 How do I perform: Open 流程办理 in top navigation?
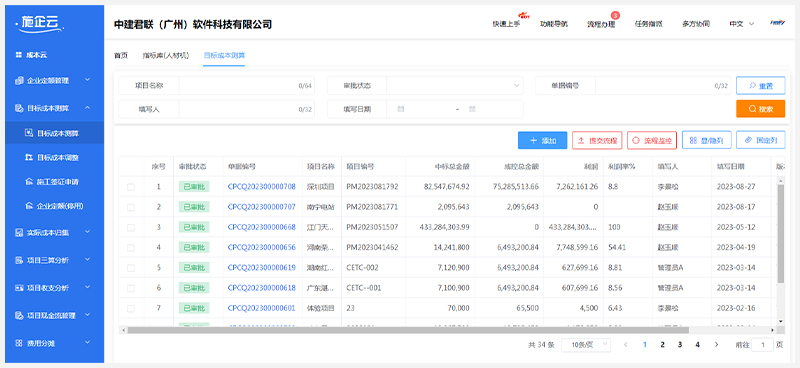coord(601,24)
